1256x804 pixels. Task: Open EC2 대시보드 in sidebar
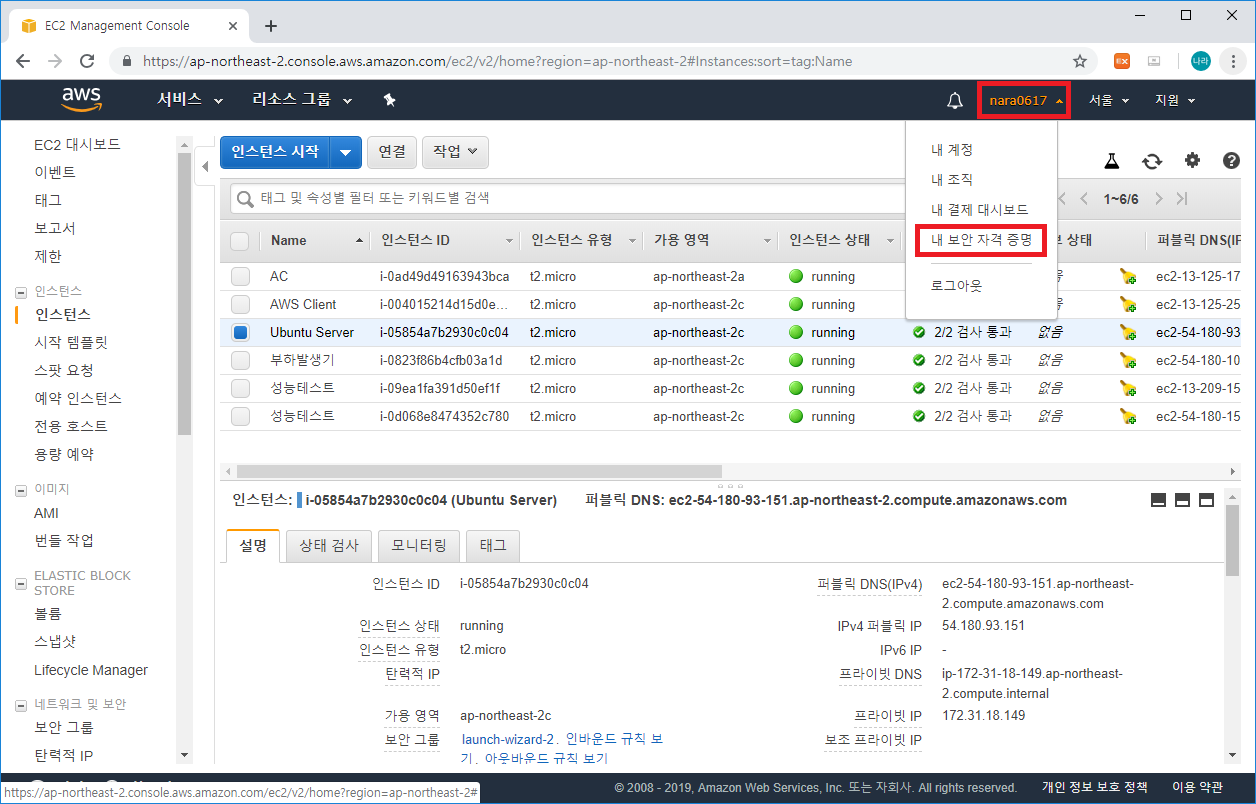tap(77, 144)
